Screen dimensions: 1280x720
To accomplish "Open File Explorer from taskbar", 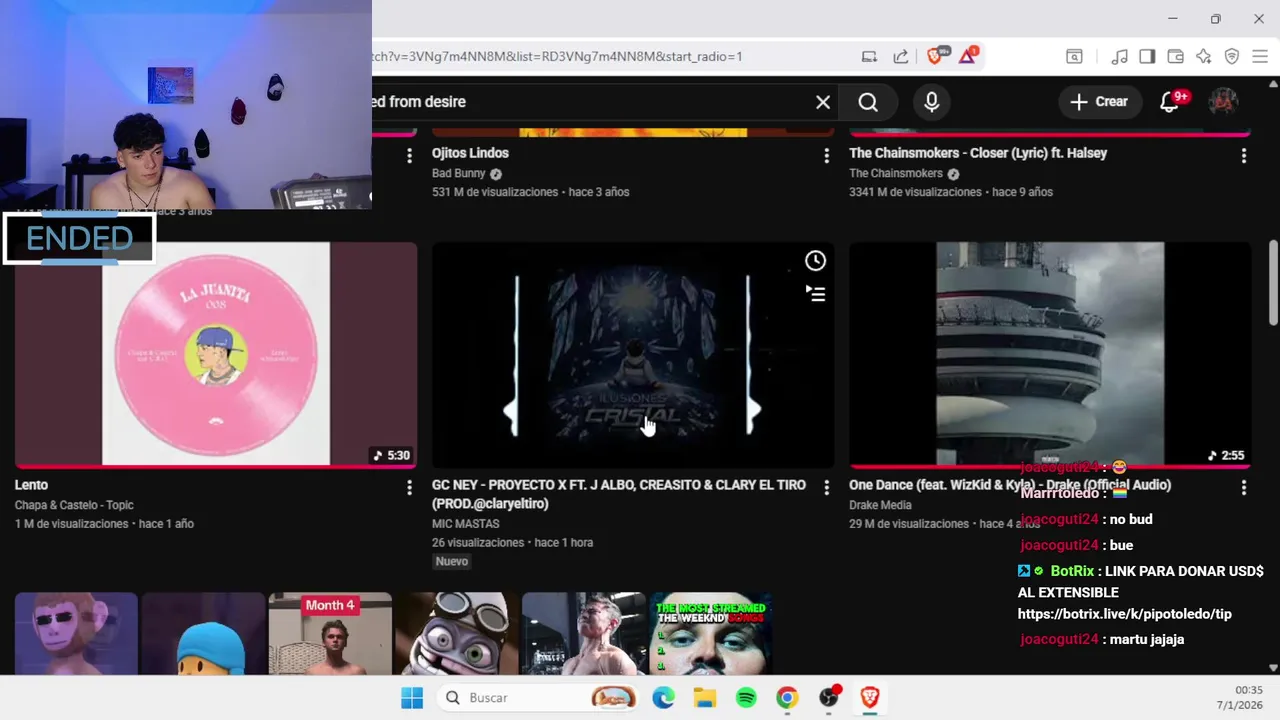I will [705, 698].
